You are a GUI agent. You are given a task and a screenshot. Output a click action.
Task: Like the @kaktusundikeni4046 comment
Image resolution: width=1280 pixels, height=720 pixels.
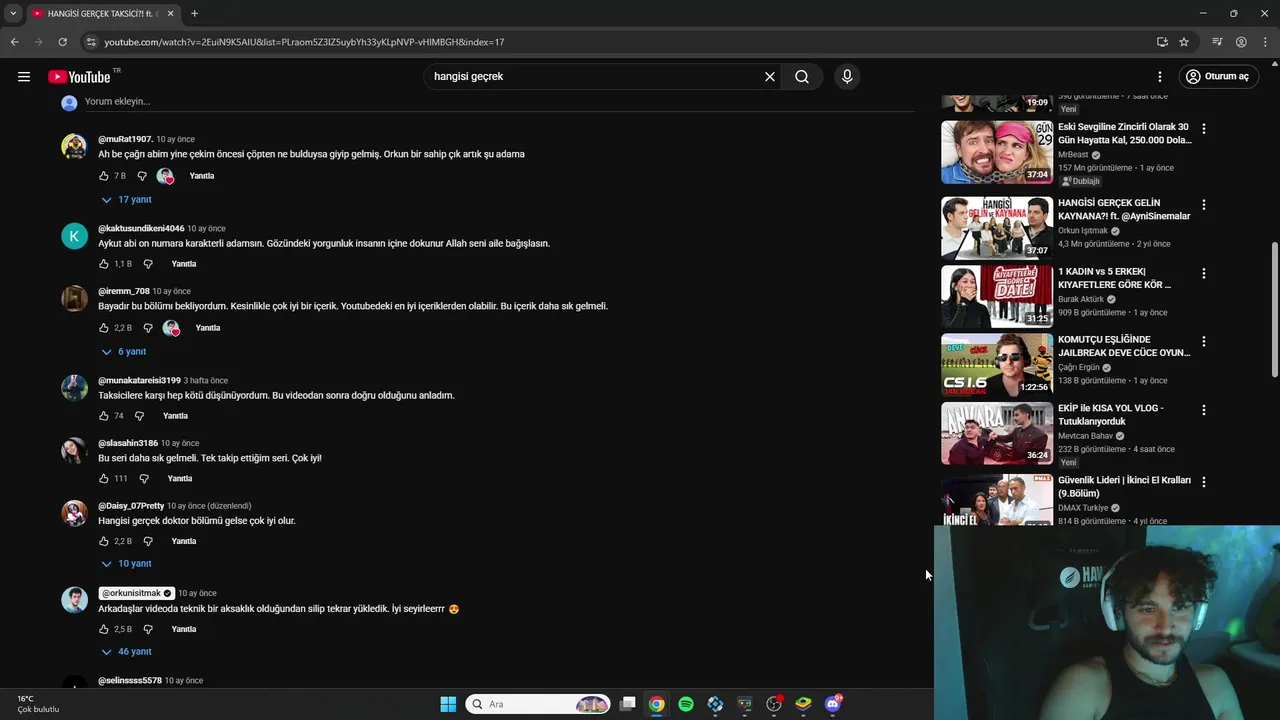[x=104, y=264]
